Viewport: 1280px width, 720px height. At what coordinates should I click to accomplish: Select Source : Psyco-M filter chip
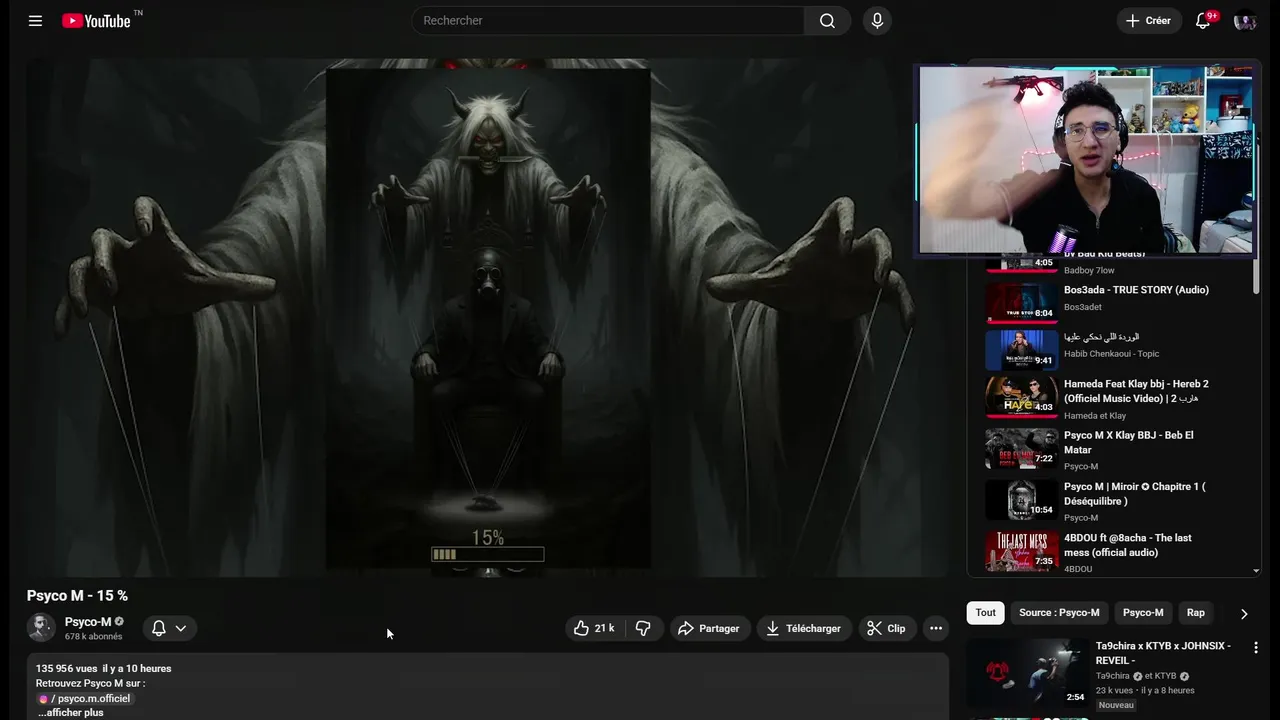click(1059, 613)
